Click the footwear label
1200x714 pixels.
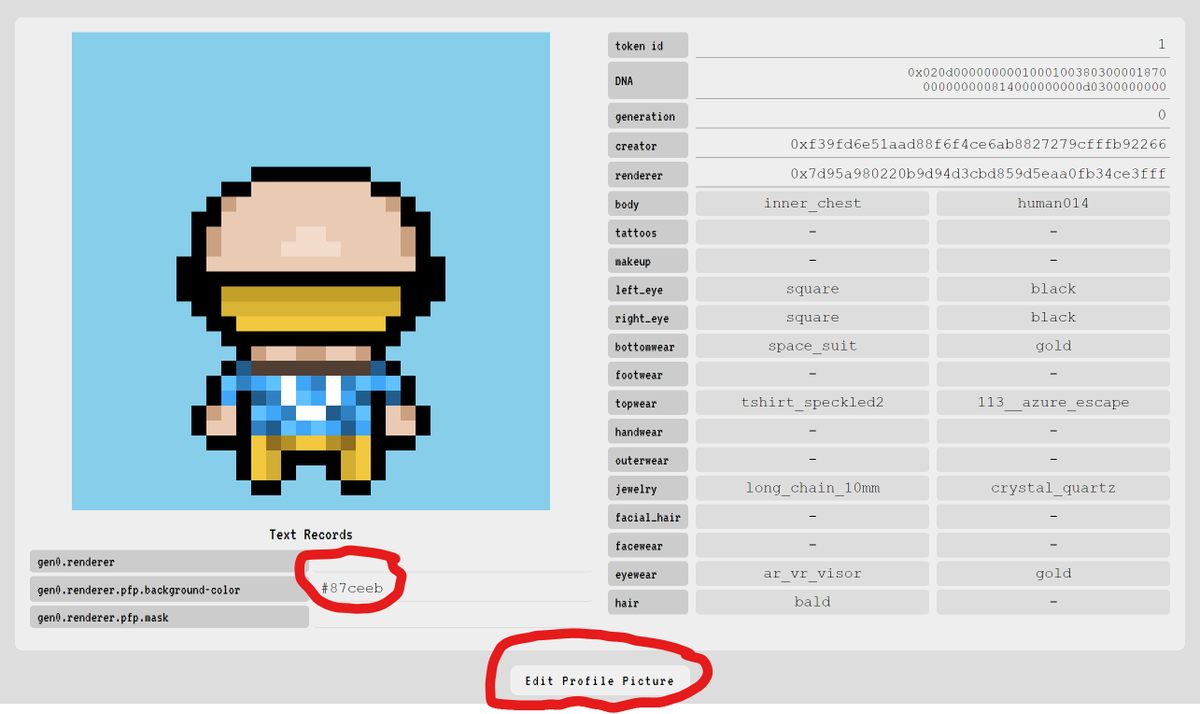pos(648,375)
